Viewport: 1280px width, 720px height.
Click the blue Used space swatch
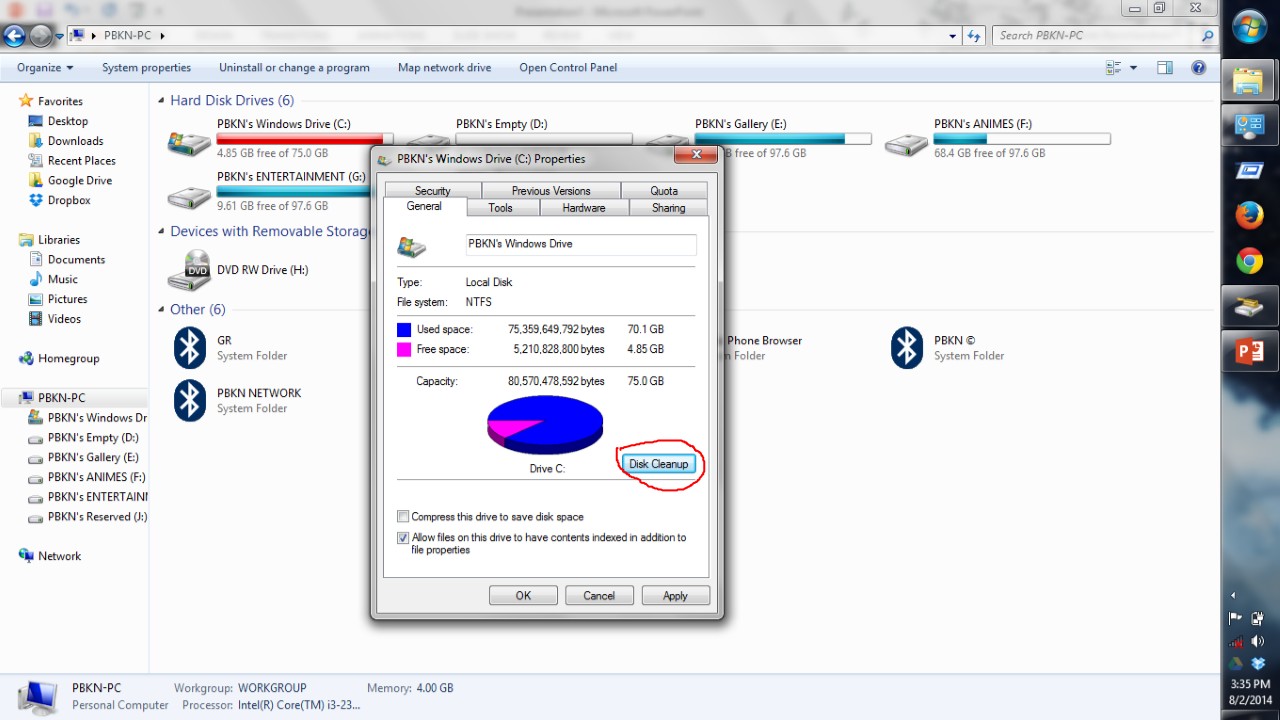[404, 329]
